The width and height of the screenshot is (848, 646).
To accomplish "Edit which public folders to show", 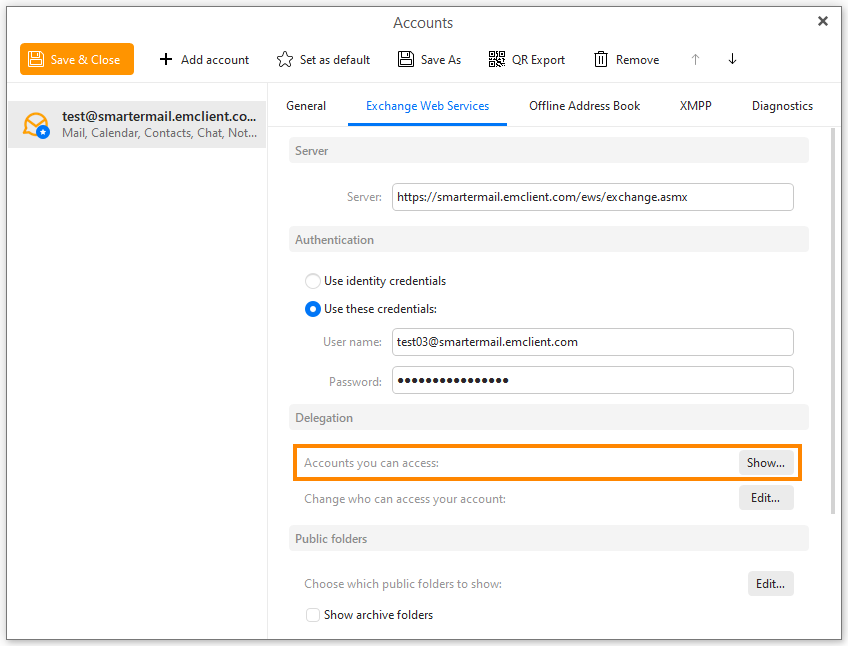I will (770, 584).
